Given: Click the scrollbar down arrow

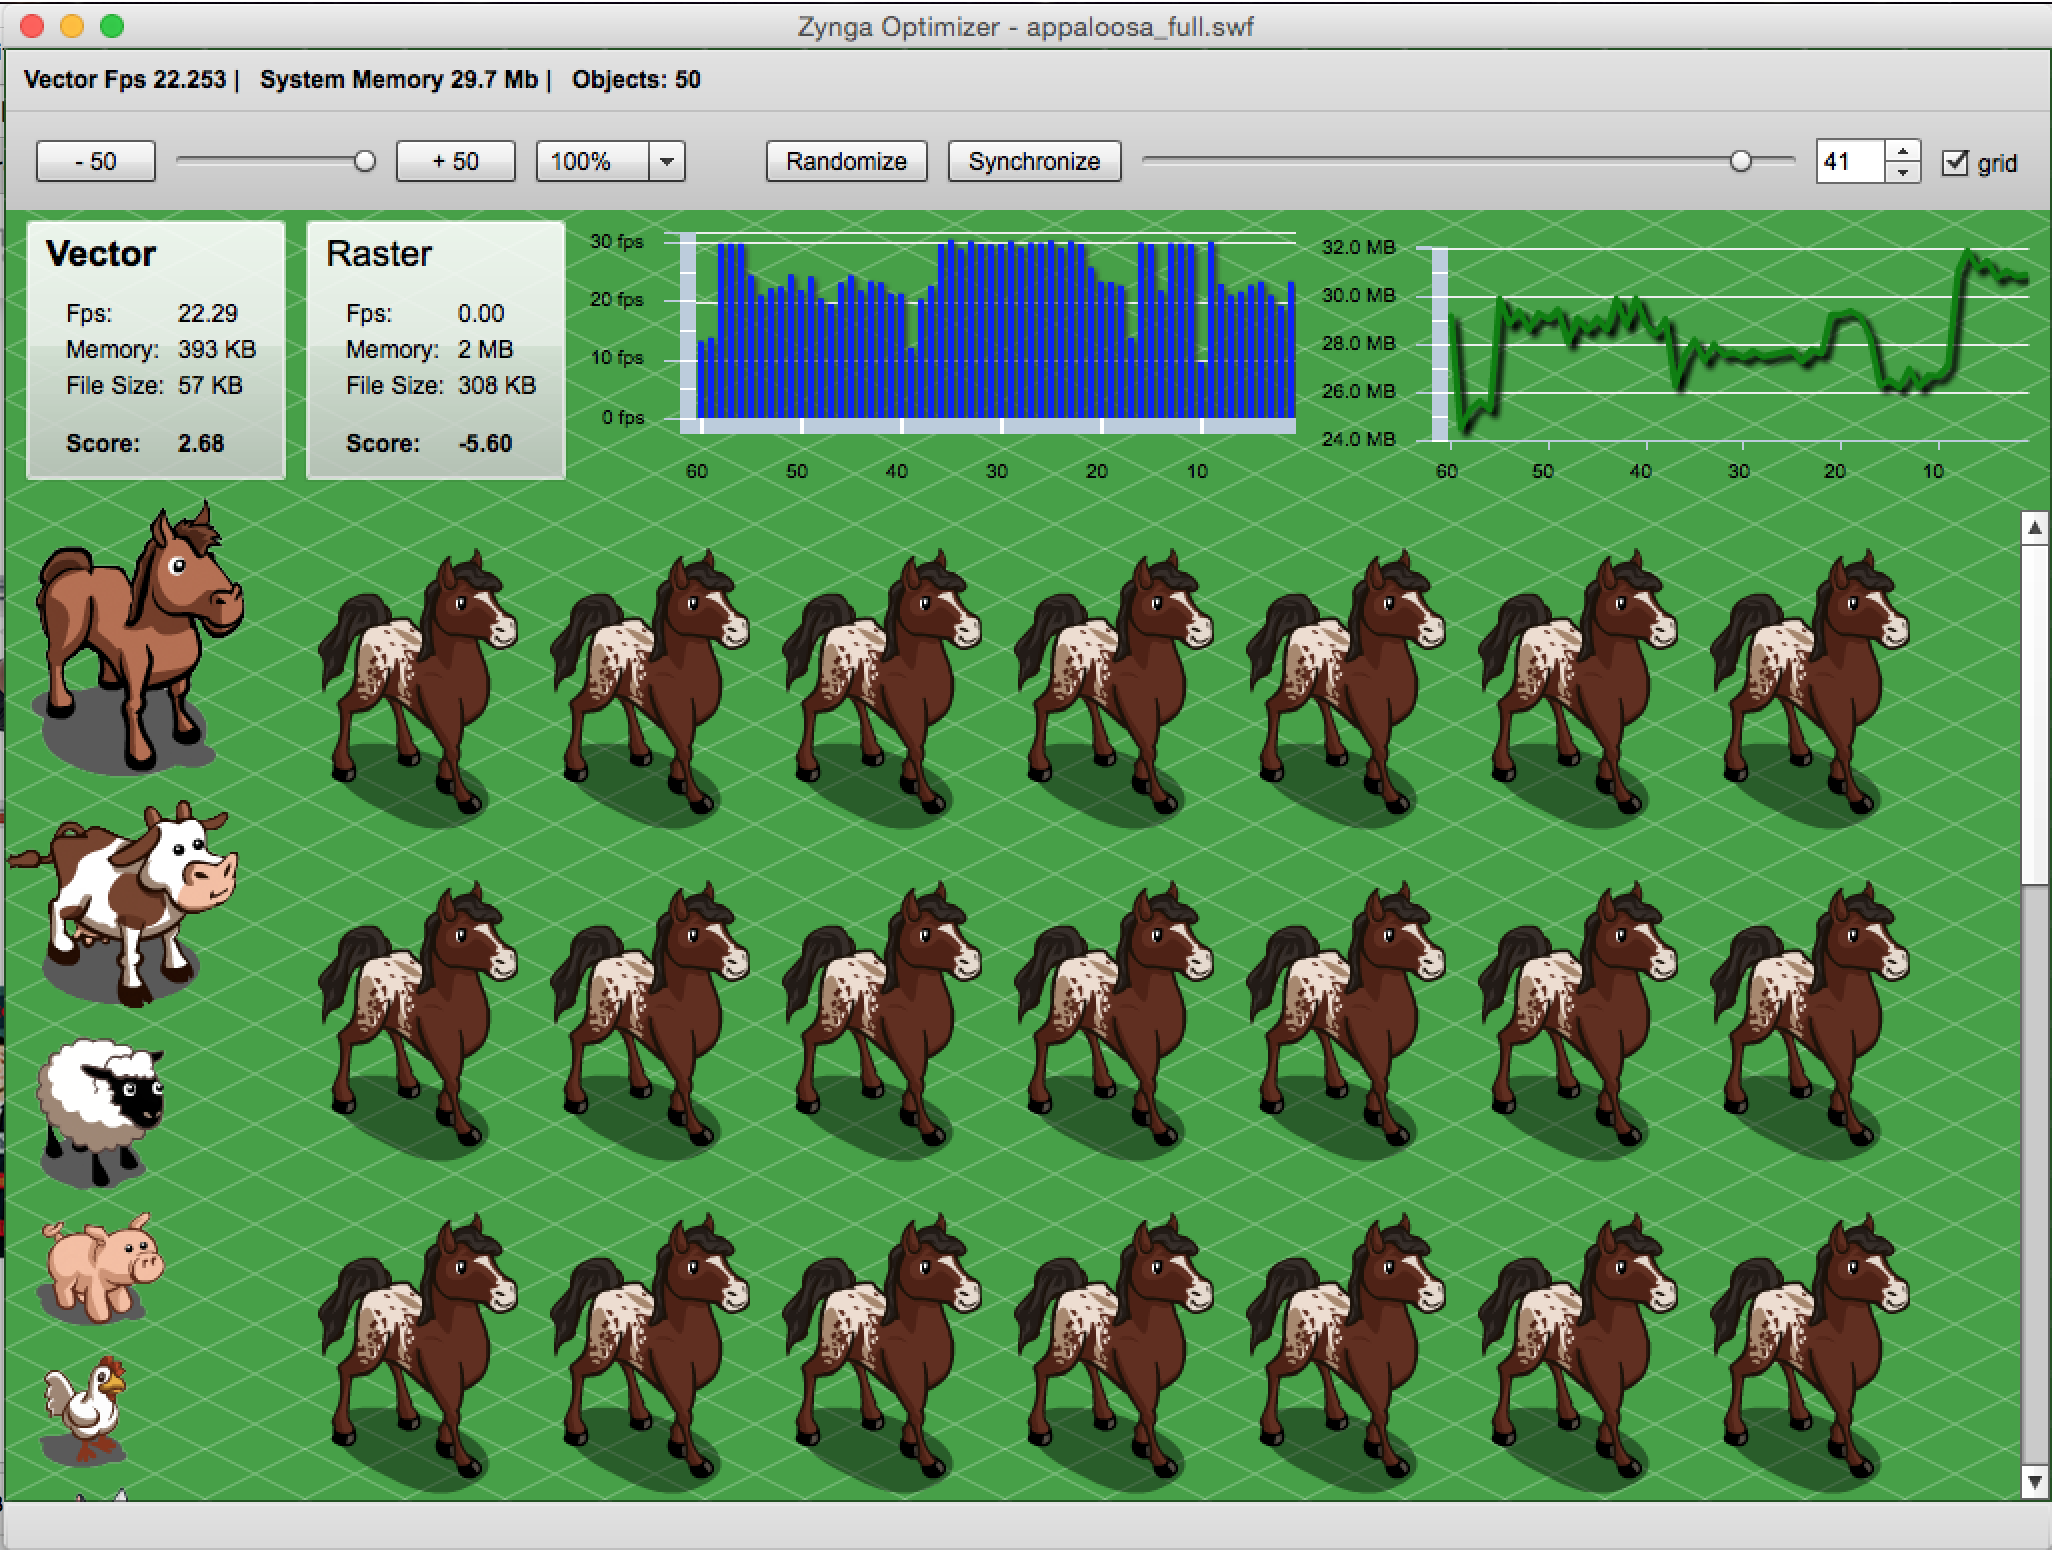Looking at the screenshot, I should [2035, 1482].
